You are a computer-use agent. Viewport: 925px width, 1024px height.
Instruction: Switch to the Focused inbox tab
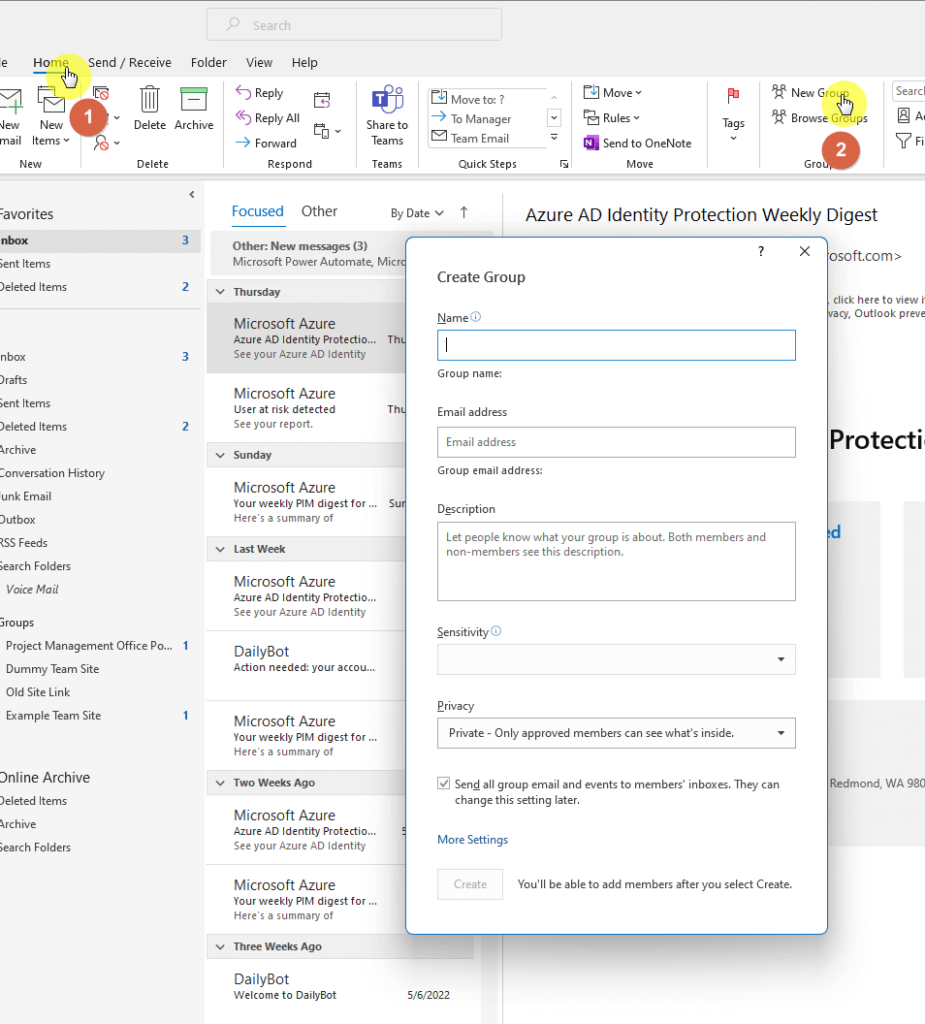point(257,212)
